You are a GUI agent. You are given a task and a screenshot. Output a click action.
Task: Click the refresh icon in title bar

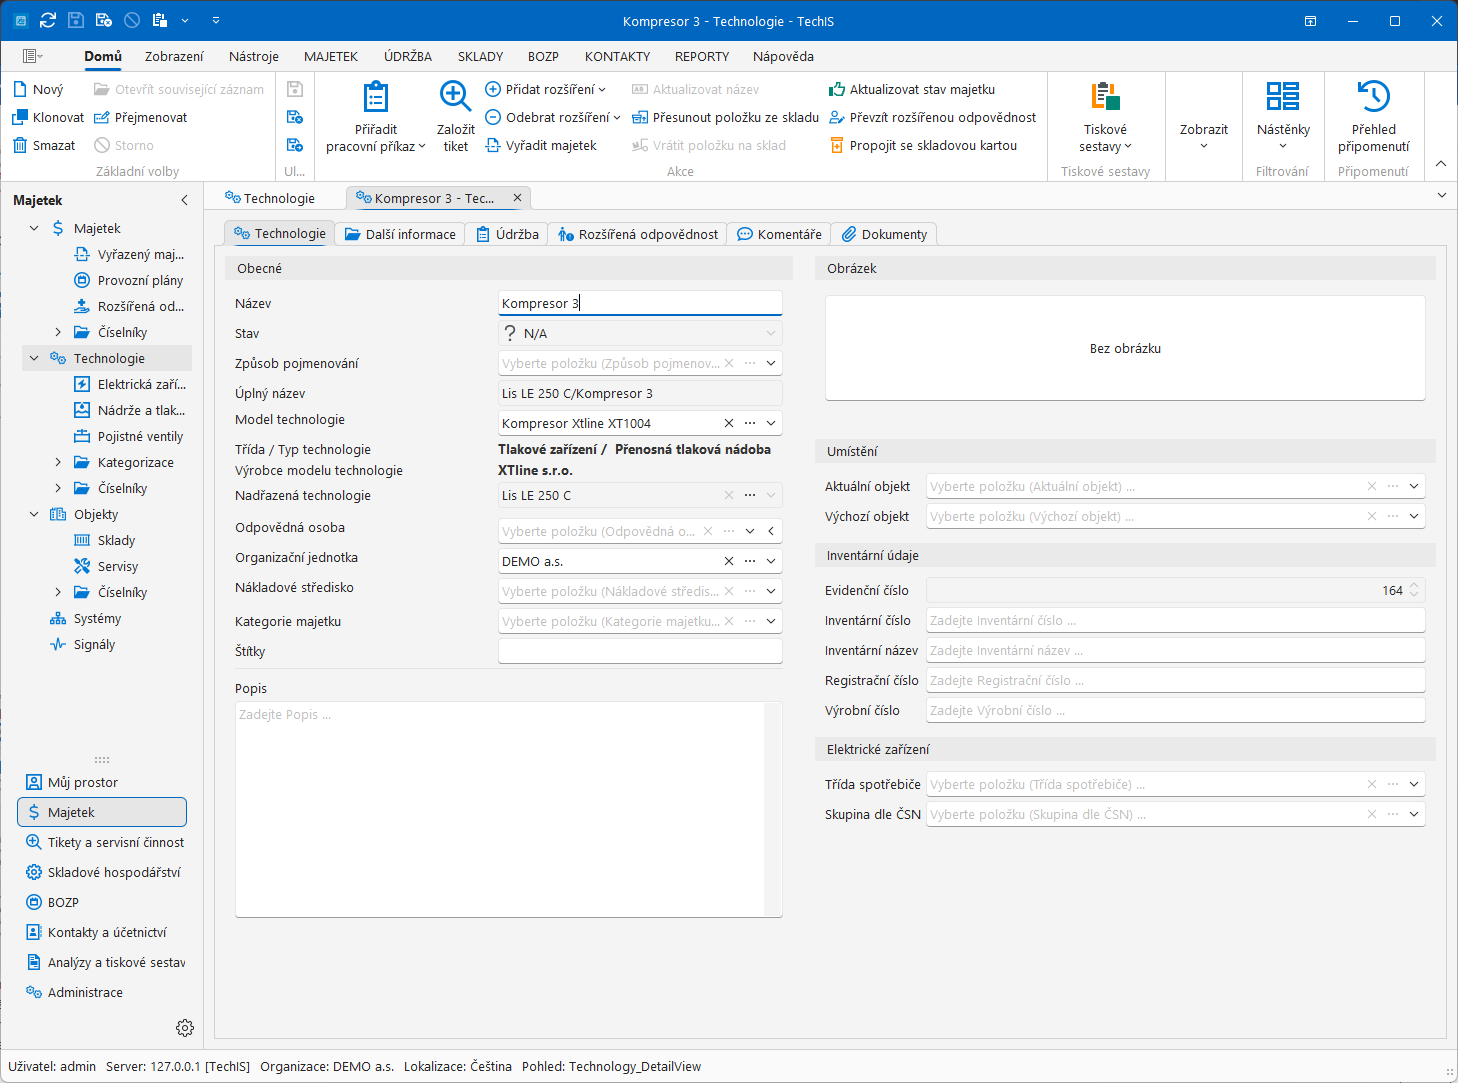(47, 20)
